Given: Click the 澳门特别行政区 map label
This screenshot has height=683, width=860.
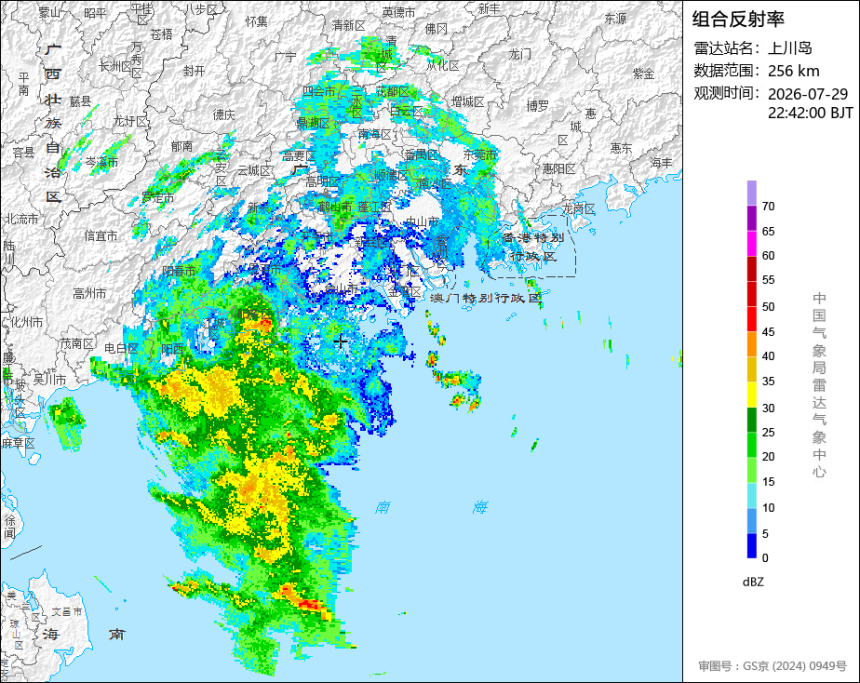Looking at the screenshot, I should (485, 298).
